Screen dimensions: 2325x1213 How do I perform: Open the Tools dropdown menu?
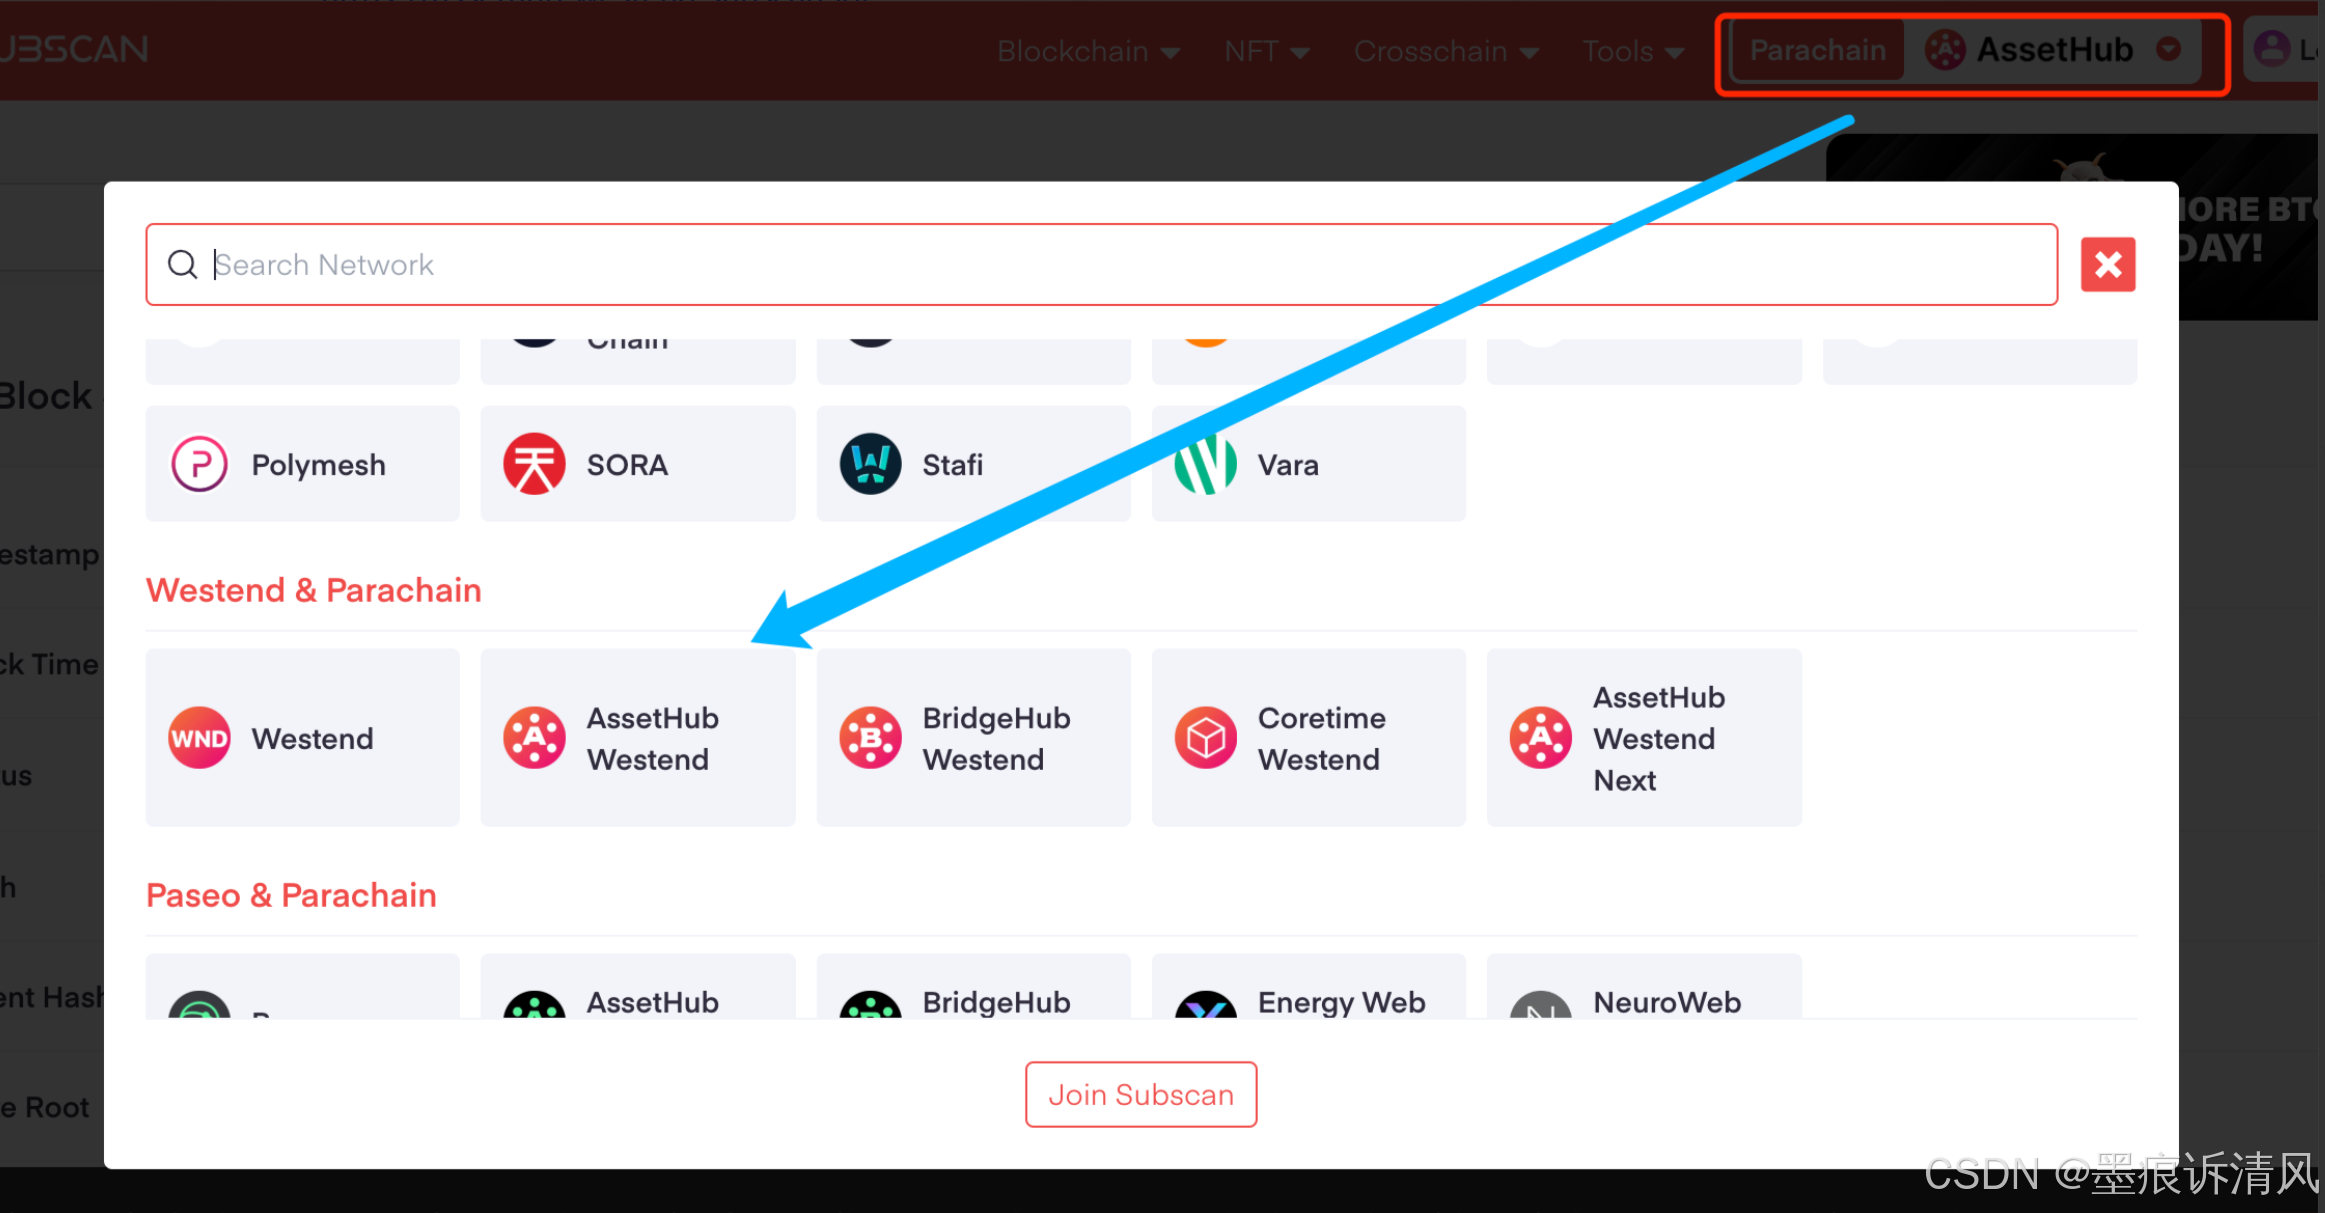pyautogui.click(x=1633, y=51)
